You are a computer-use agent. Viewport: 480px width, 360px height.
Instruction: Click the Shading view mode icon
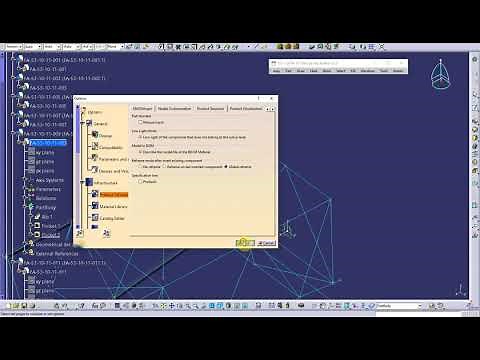point(228,305)
